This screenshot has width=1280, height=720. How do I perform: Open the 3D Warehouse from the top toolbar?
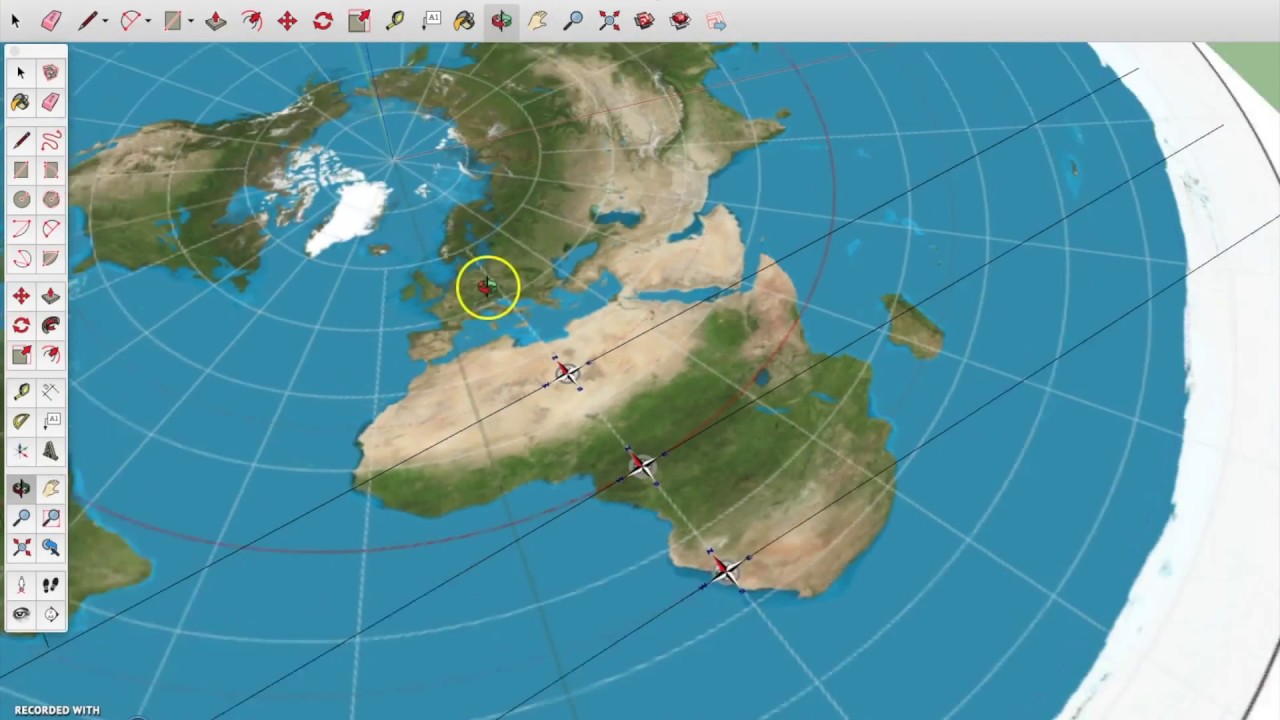tap(645, 20)
